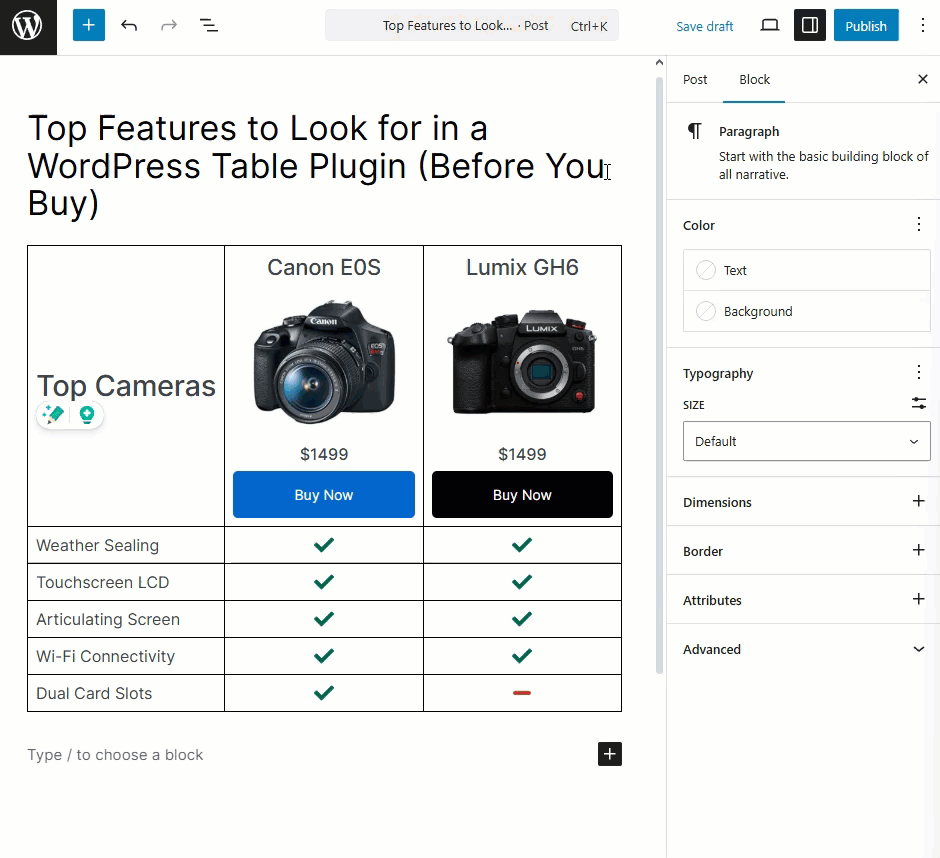Select the 'Canon EOS' column header
The image size is (940, 858).
point(324,267)
